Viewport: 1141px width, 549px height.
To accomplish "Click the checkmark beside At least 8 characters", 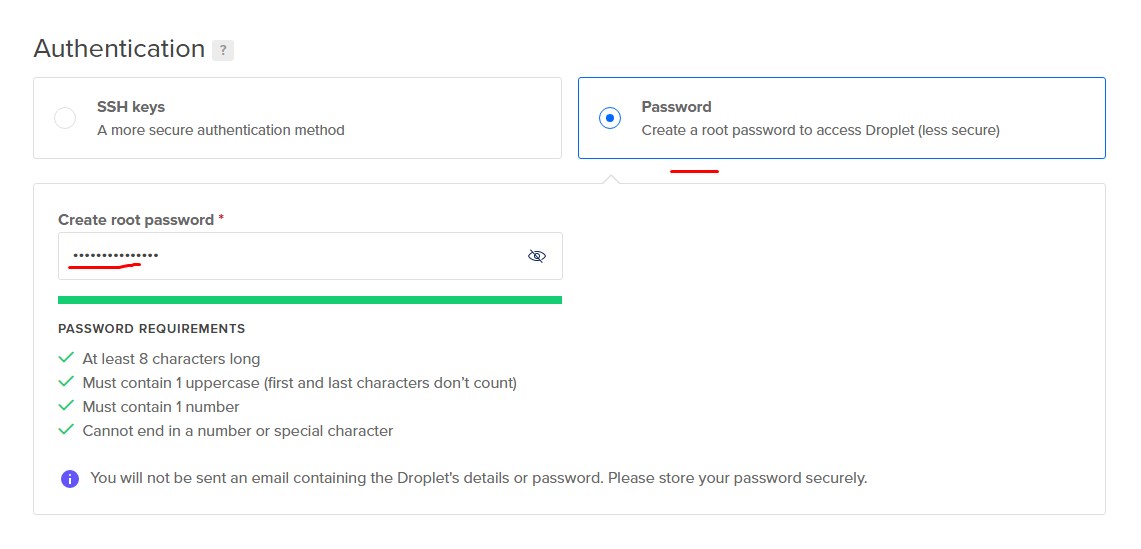I will (x=66, y=358).
